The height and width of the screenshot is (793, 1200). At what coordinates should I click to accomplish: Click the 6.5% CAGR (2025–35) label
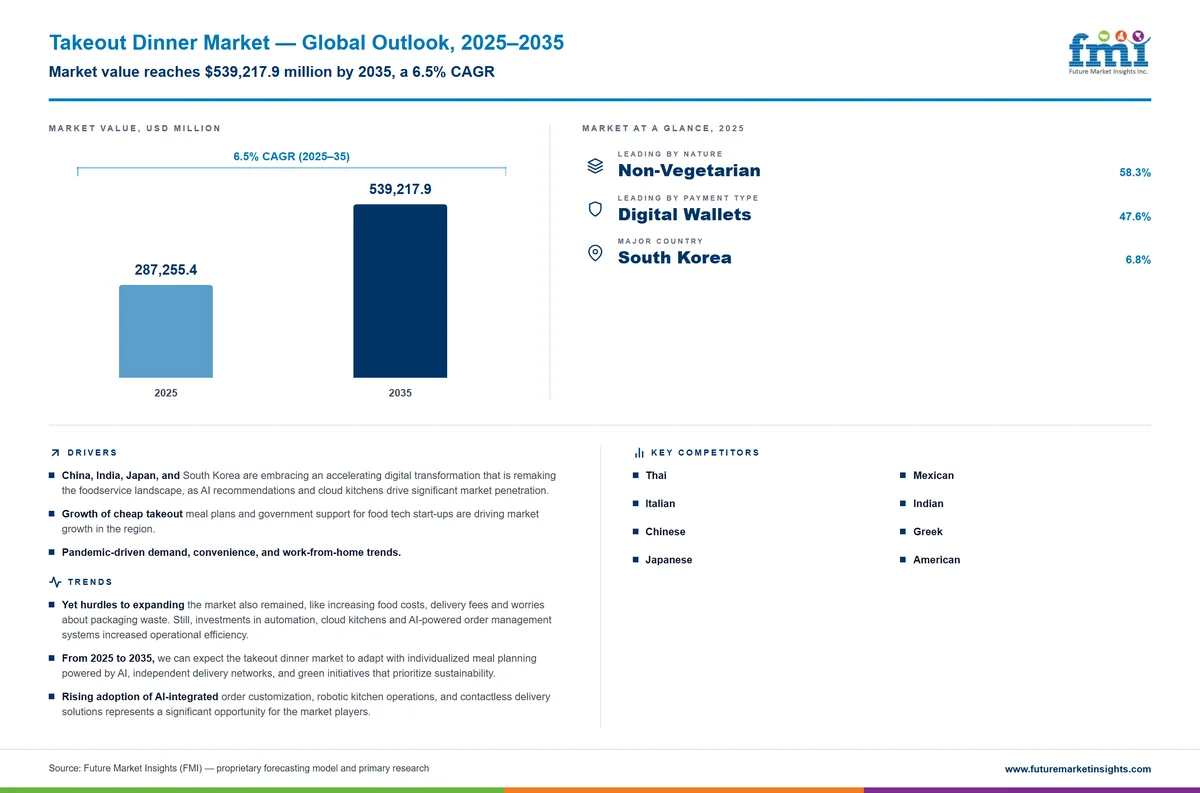291,156
